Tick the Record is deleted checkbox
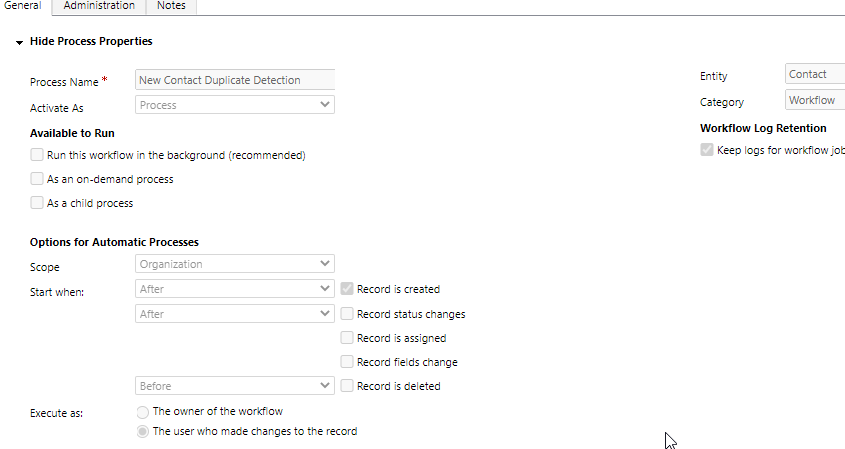The height and width of the screenshot is (449, 845). pyautogui.click(x=347, y=386)
